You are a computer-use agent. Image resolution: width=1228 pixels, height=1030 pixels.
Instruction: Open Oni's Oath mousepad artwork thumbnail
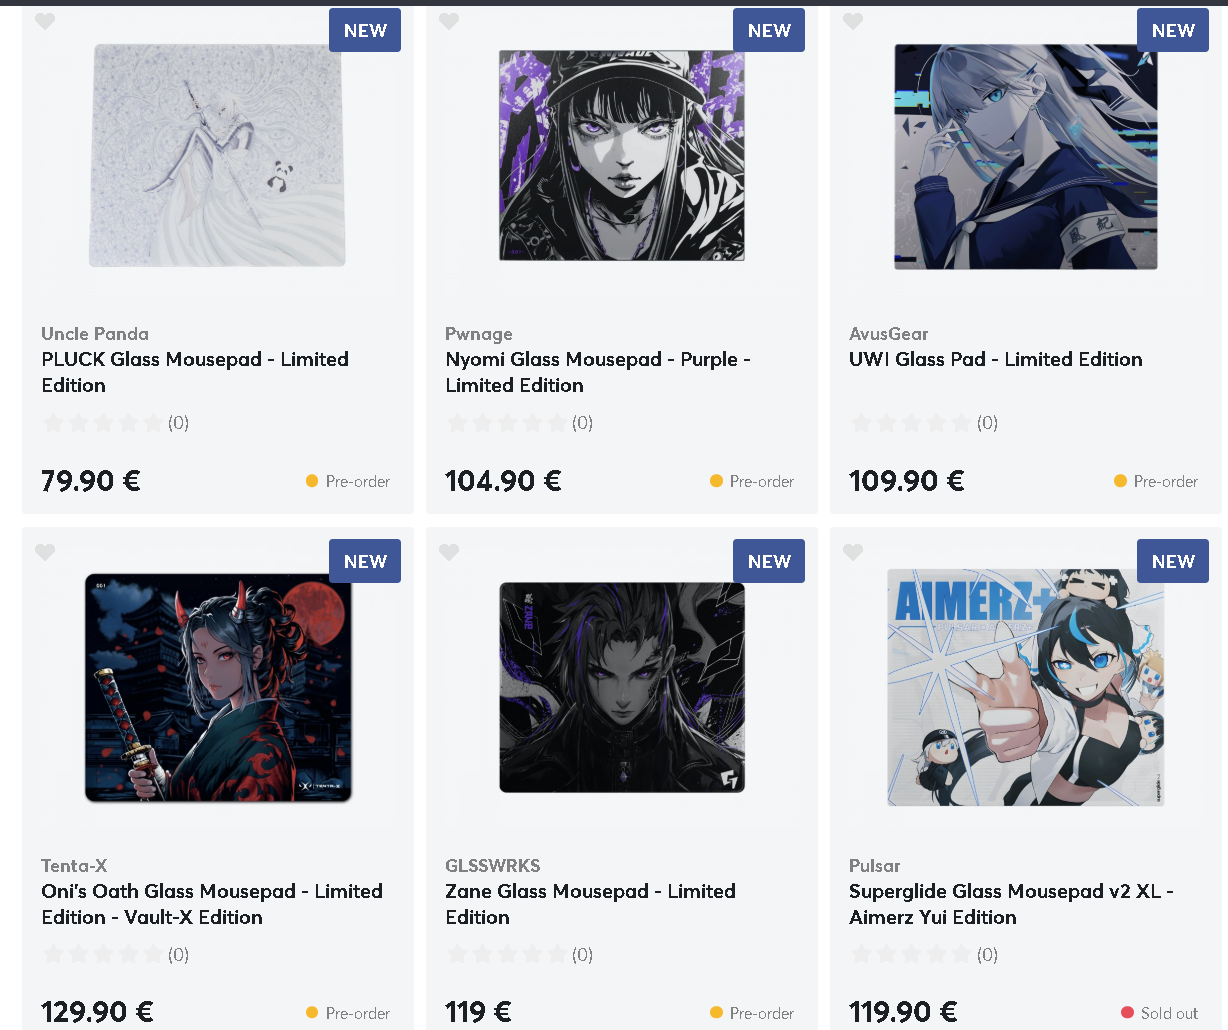pyautogui.click(x=218, y=688)
